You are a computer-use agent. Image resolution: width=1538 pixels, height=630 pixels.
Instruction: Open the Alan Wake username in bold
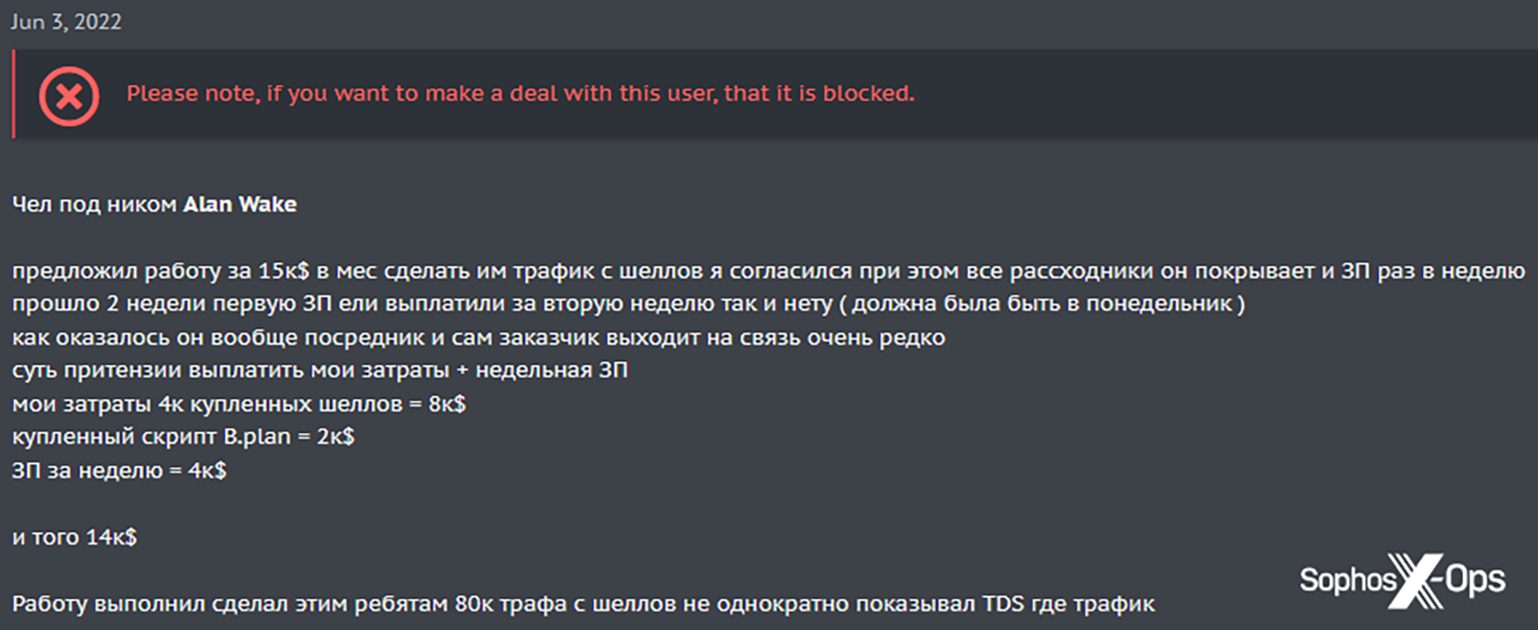coord(240,205)
